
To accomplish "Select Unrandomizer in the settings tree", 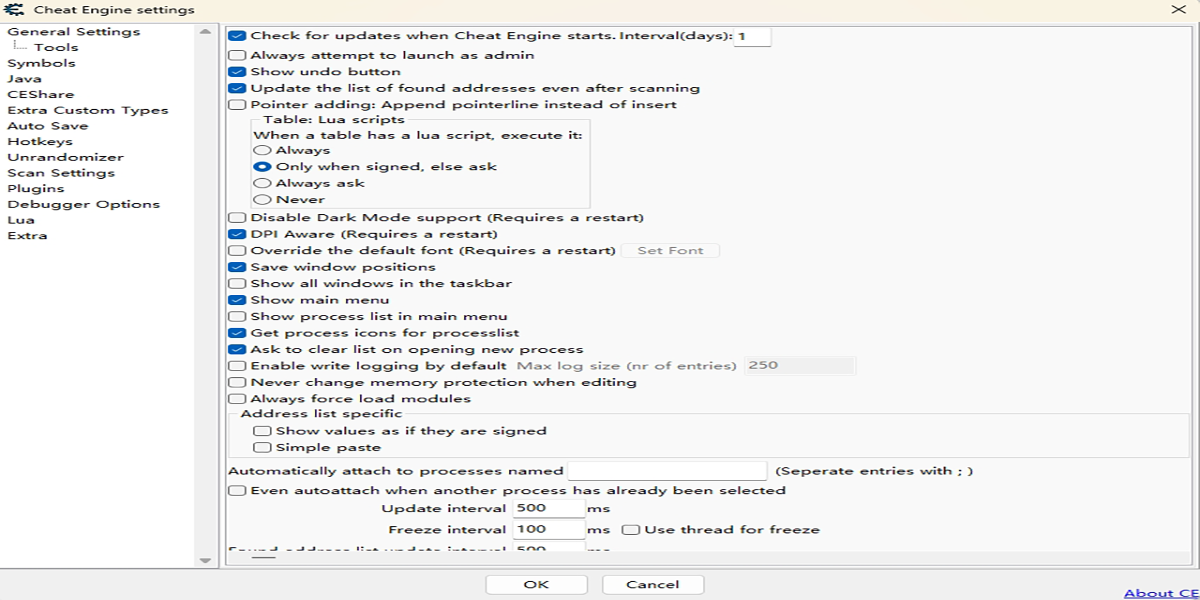I will coord(65,158).
